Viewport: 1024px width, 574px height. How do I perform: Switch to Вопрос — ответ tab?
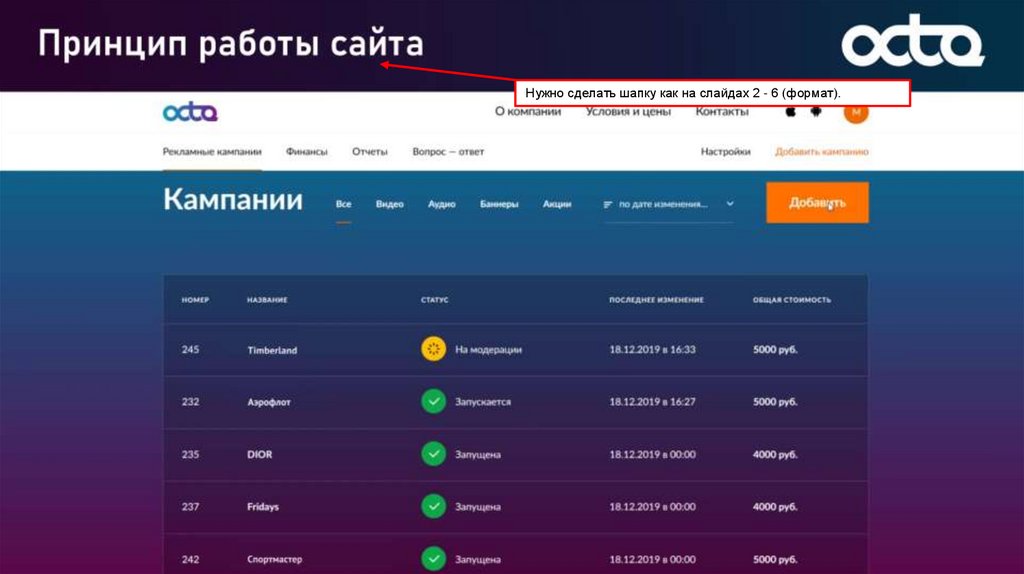pyautogui.click(x=448, y=151)
